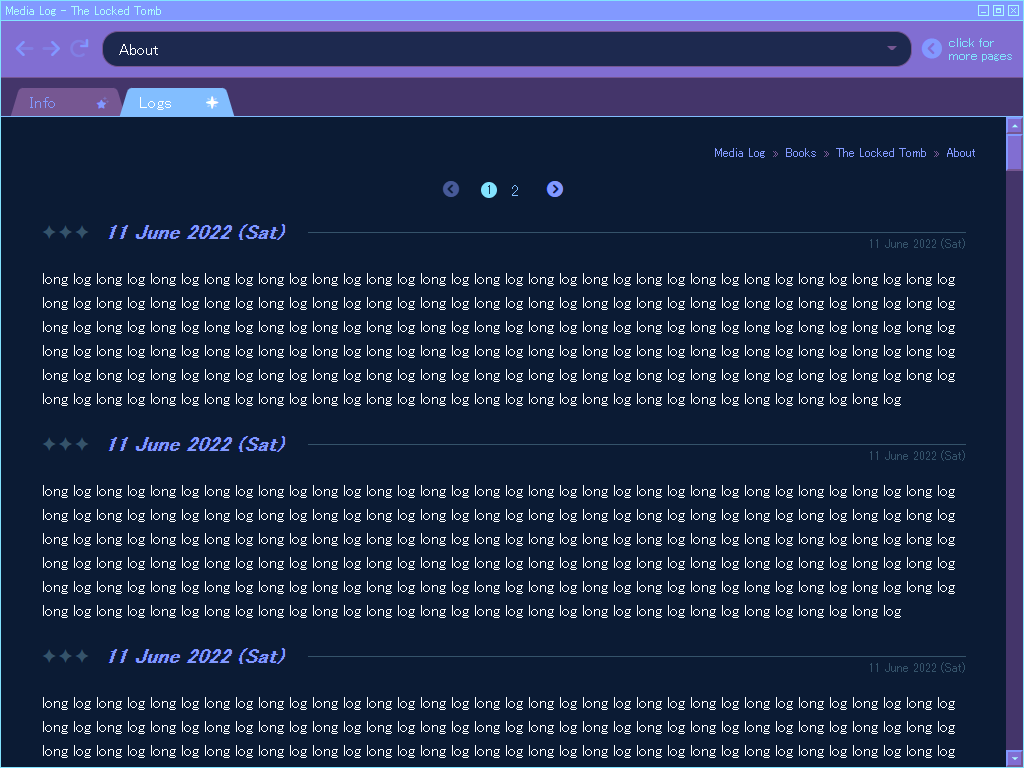Open the About breadcrumb link
This screenshot has height=768, width=1024.
(961, 153)
